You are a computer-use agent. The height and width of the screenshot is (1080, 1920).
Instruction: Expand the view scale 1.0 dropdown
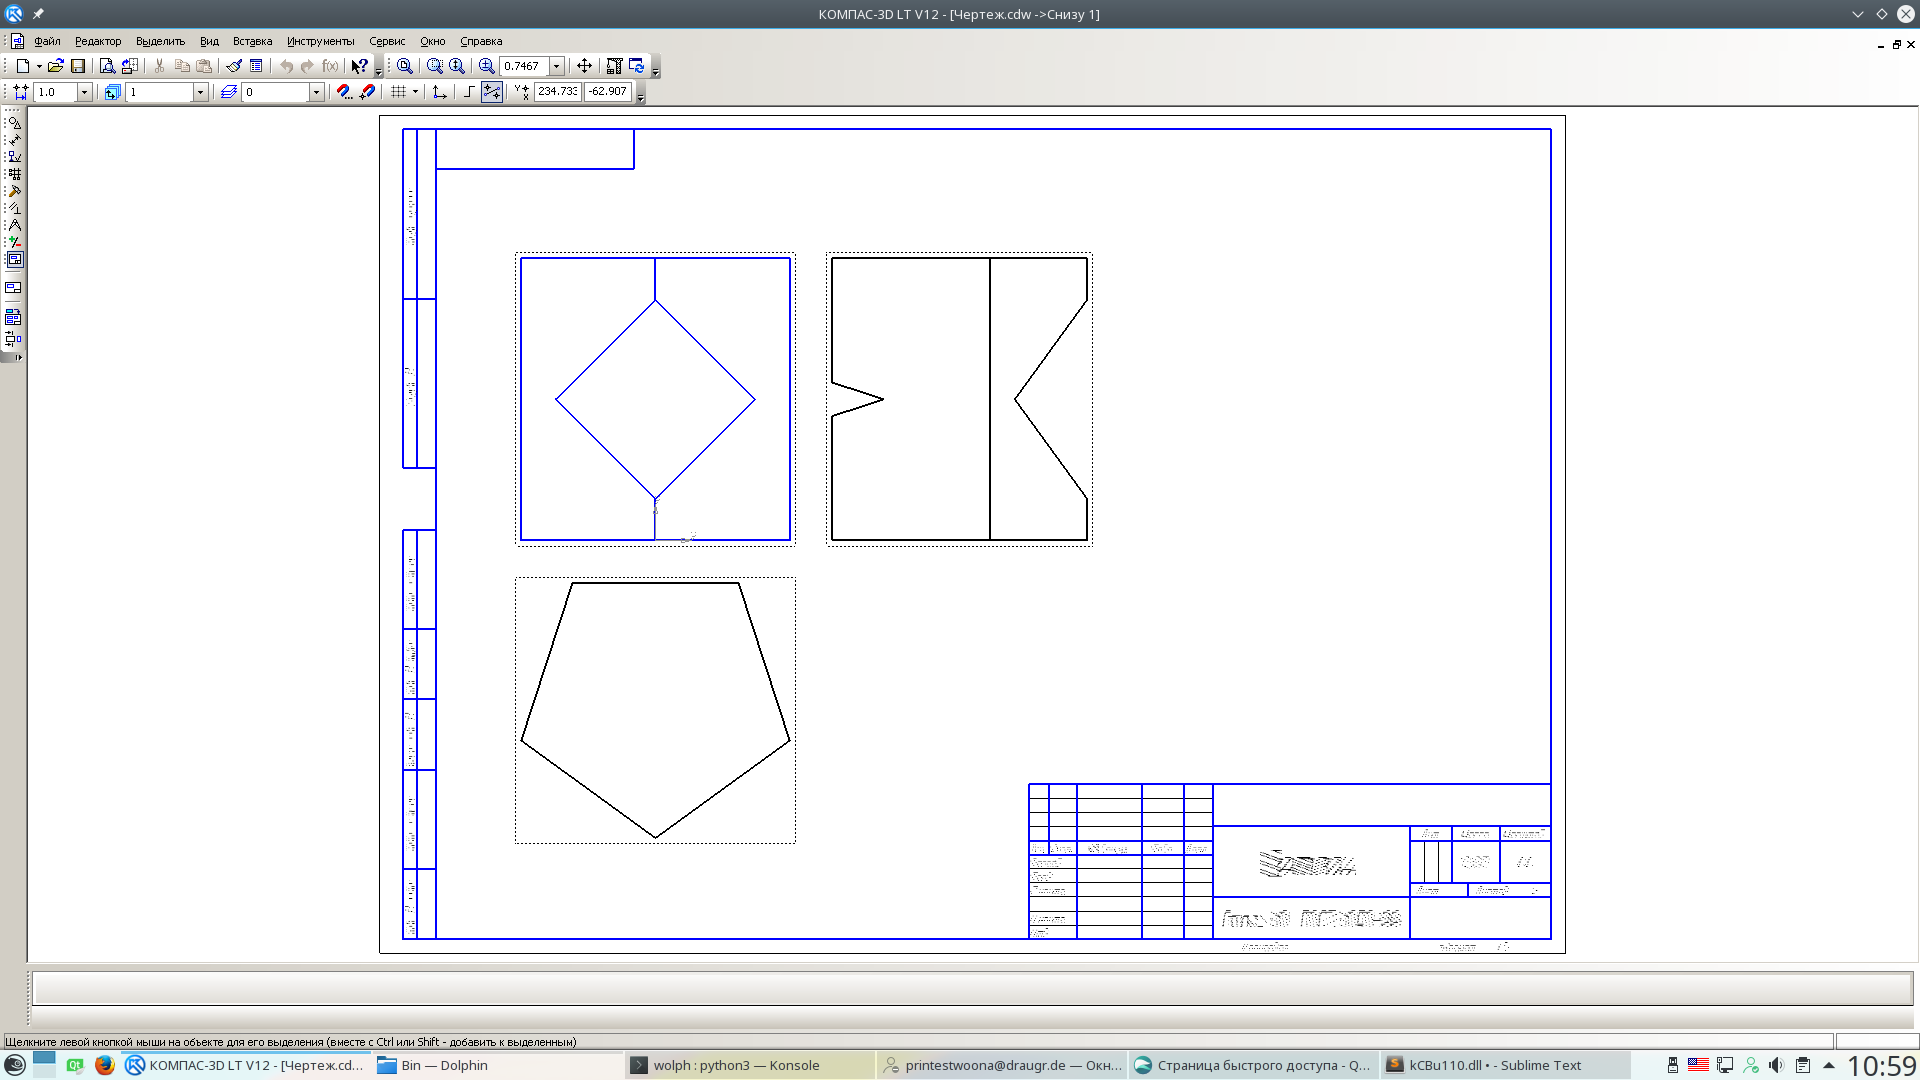(84, 92)
